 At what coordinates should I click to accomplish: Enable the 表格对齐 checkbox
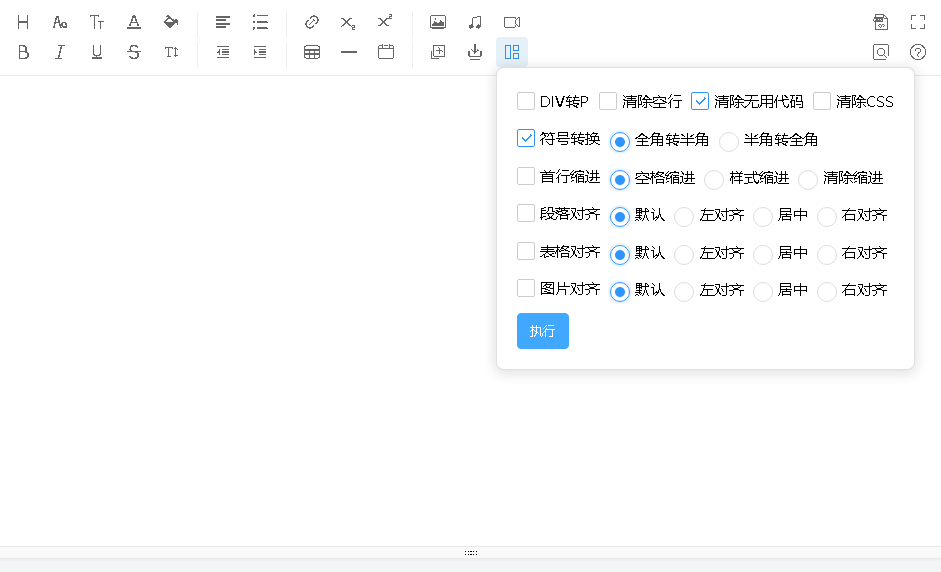click(526, 251)
